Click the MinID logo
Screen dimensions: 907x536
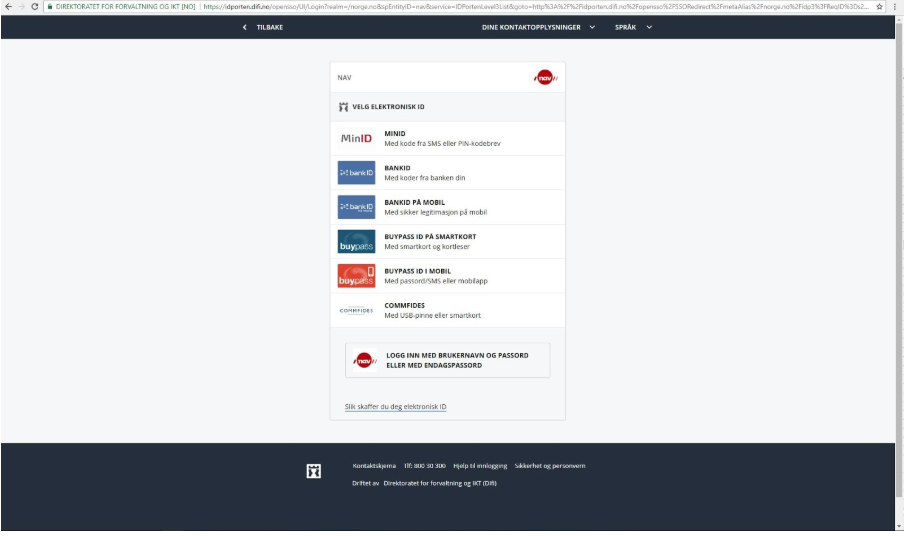[x=356, y=138]
